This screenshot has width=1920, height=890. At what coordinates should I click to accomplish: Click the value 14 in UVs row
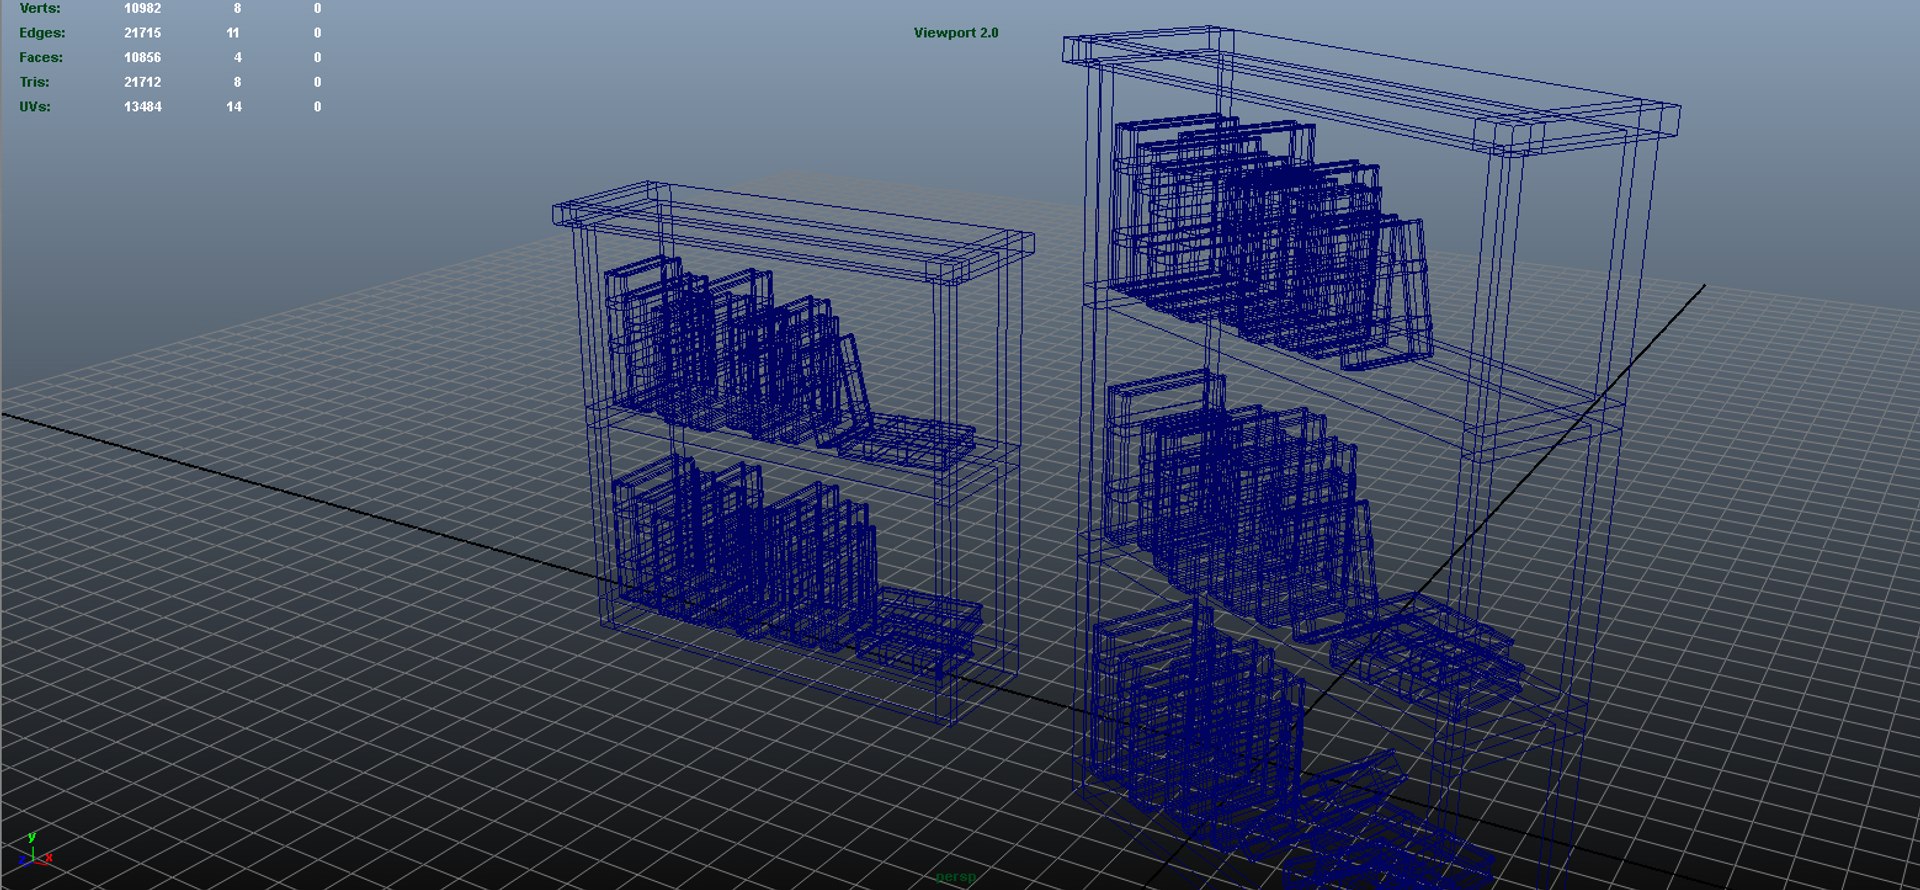pos(234,107)
